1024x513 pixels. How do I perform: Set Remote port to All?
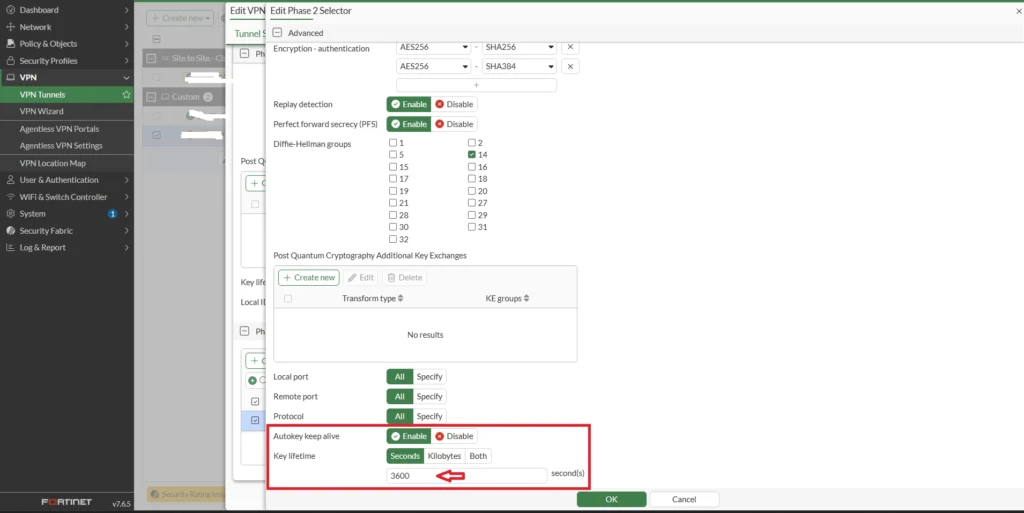[400, 396]
